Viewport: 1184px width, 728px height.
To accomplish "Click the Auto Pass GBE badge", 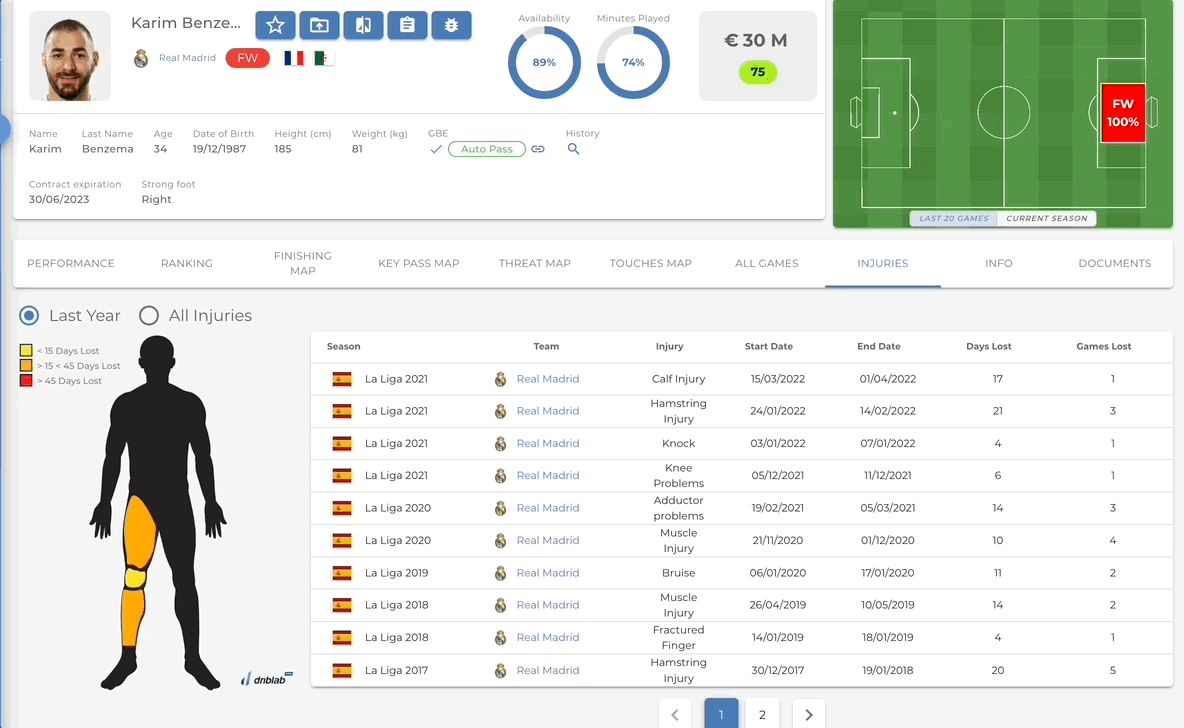I will 487,149.
